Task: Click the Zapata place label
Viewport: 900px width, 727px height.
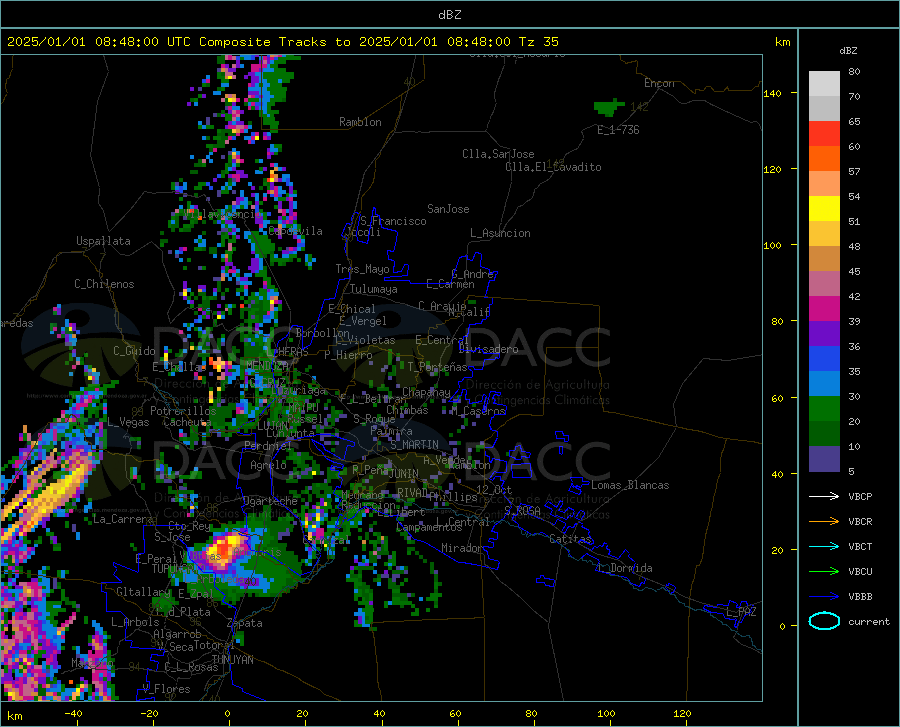Action: pyautogui.click(x=245, y=623)
